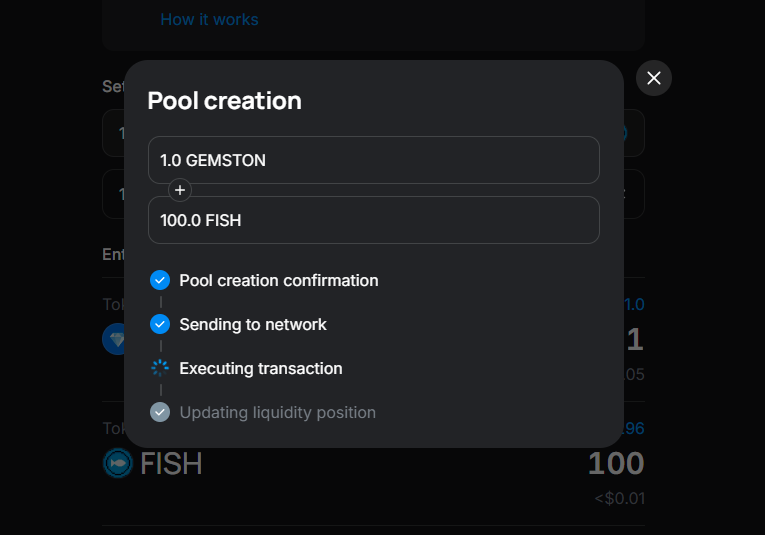Click the FISH token logo icon
The width and height of the screenshot is (765, 535).
118,463
